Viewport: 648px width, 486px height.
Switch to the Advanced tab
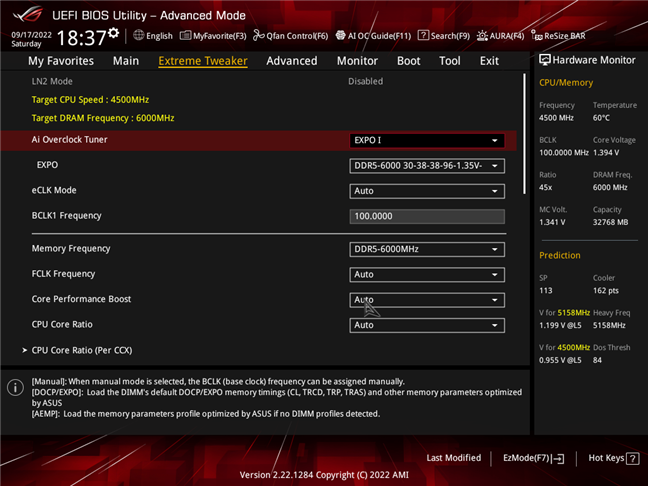291,61
